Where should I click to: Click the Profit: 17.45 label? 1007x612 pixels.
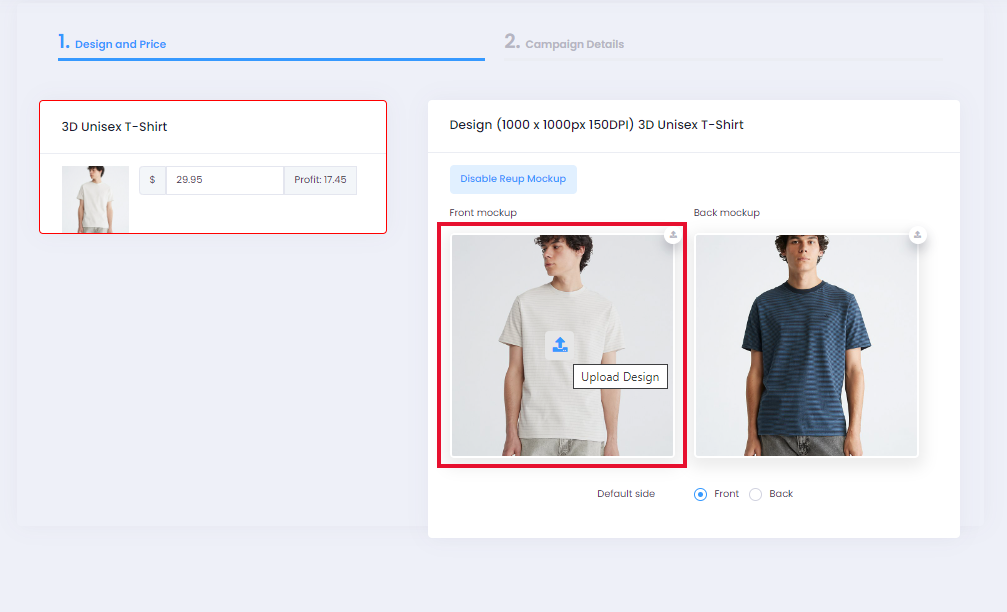320,180
